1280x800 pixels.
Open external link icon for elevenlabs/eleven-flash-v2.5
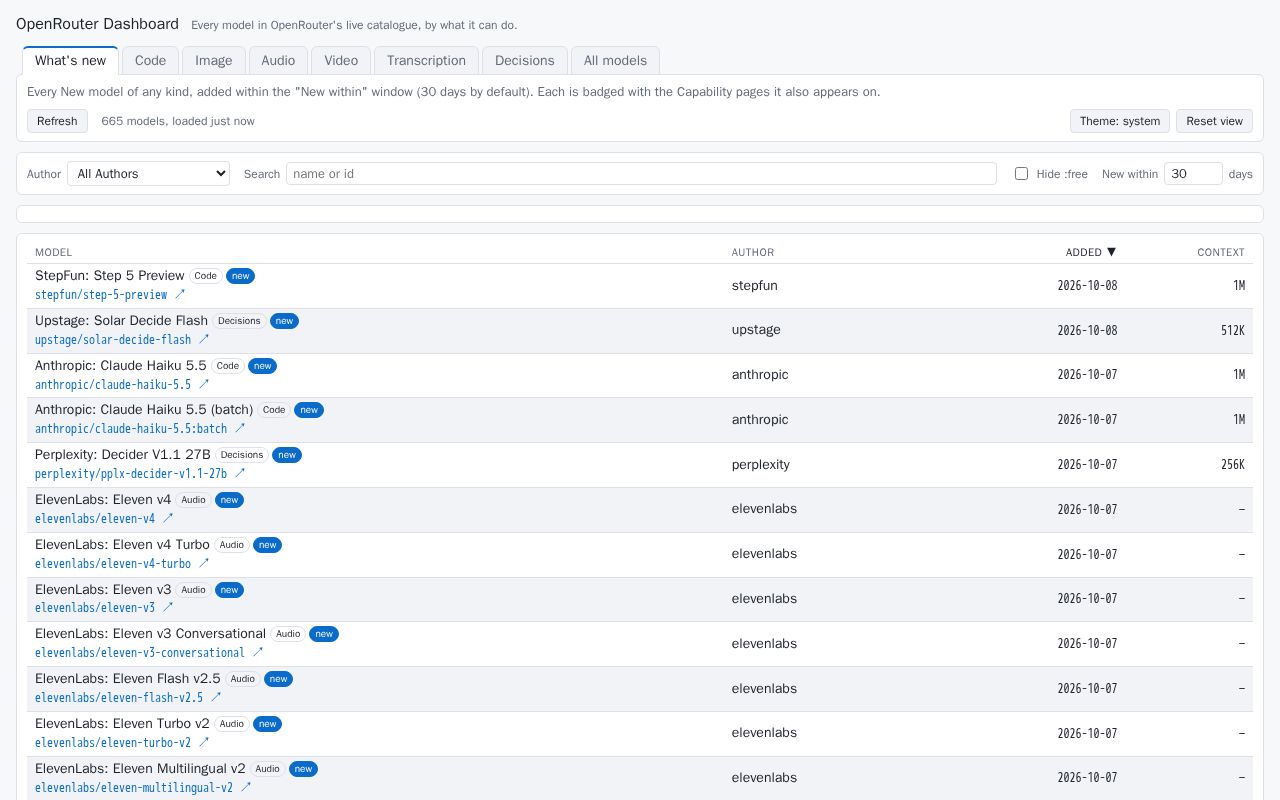(216, 698)
